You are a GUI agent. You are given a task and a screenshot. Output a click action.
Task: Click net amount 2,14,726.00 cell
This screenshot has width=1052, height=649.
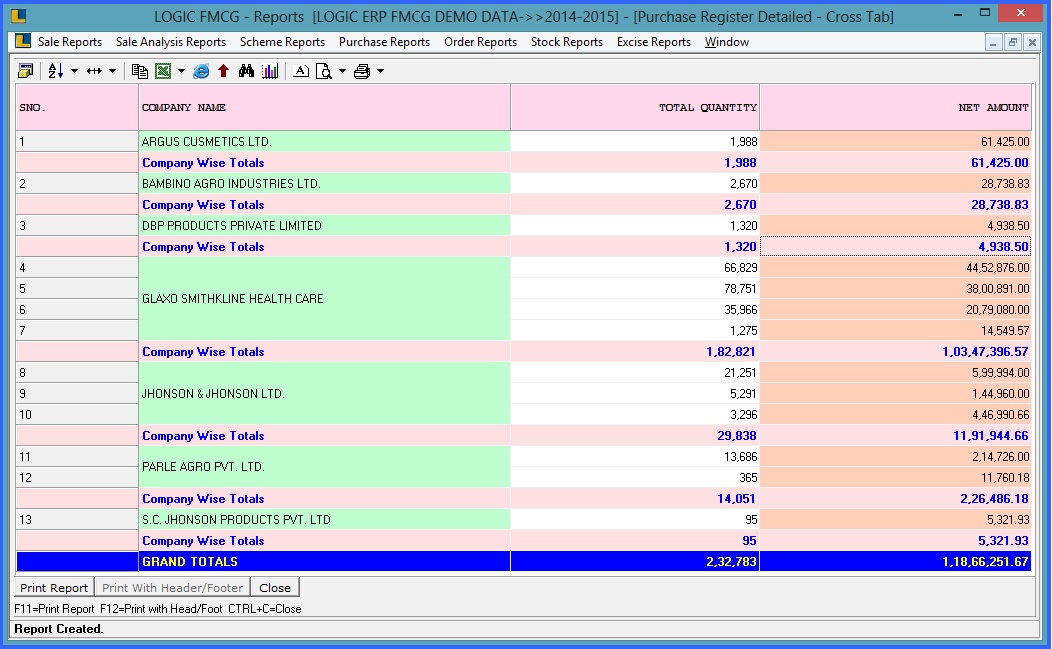[896, 456]
